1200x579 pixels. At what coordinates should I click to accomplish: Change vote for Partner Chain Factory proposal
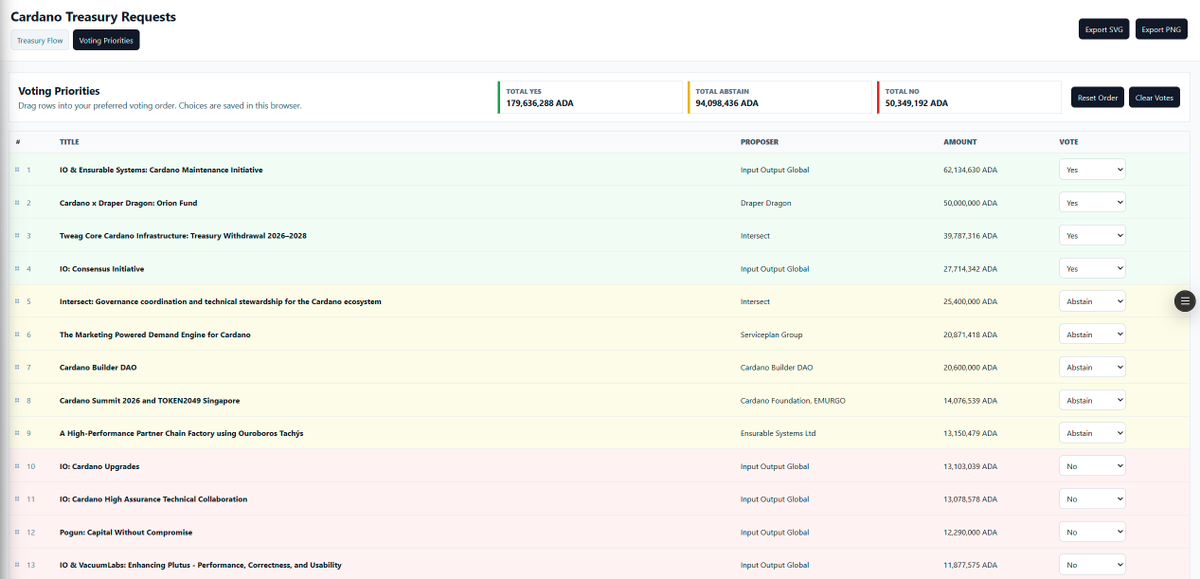[x=1092, y=433]
